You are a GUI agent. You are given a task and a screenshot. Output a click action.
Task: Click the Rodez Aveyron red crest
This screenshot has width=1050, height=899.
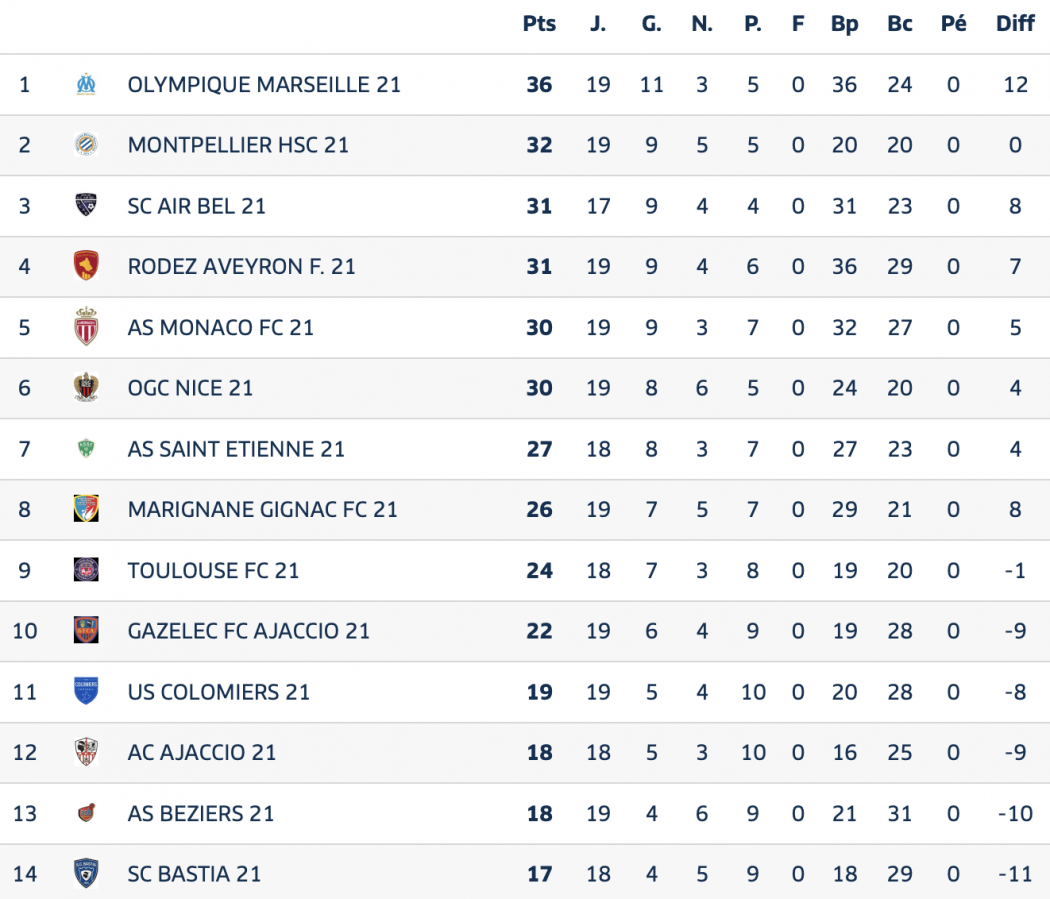[86, 267]
